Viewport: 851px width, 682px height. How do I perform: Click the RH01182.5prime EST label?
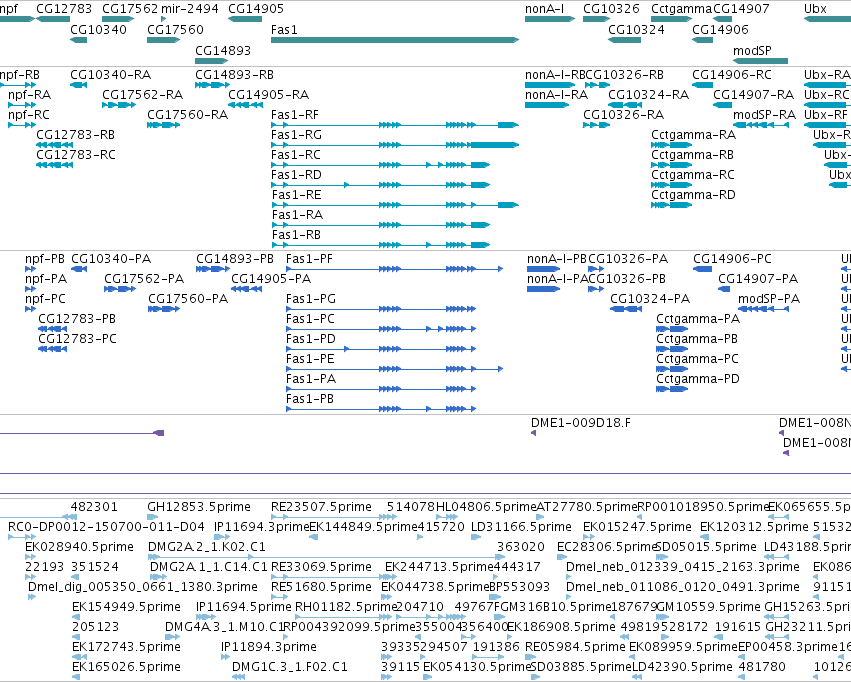[x=346, y=607]
